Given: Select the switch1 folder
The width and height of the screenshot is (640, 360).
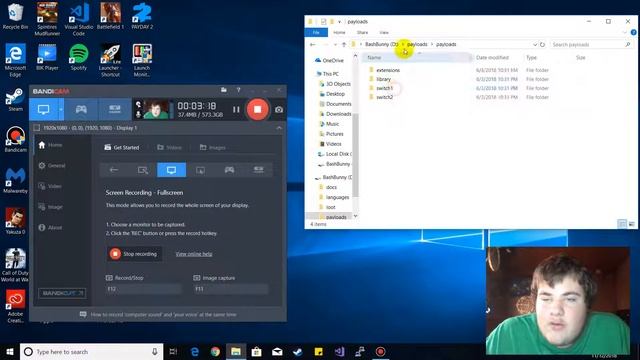Looking at the screenshot, I should [x=384, y=88].
